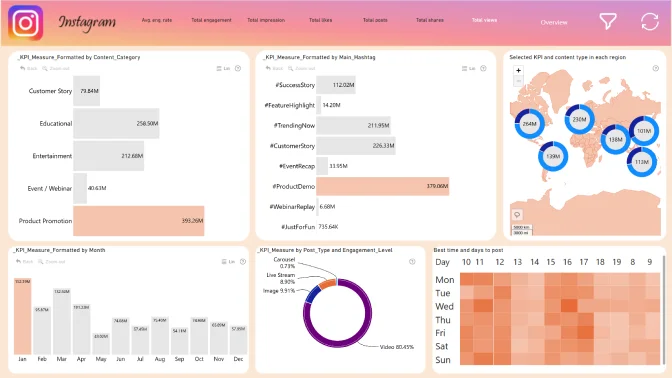Click the map lasso selection icon
Image resolution: width=672 pixels, height=378 pixels.
click(517, 214)
